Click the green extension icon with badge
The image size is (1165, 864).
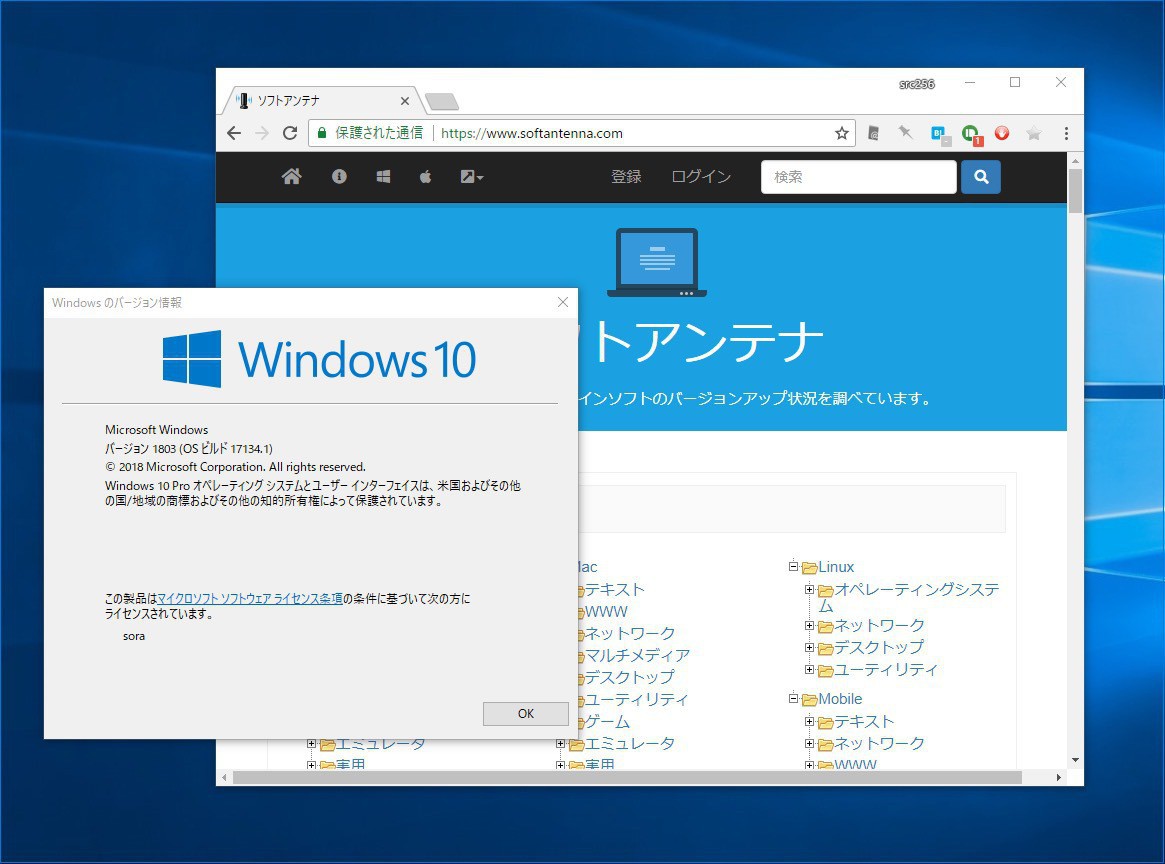pos(971,134)
